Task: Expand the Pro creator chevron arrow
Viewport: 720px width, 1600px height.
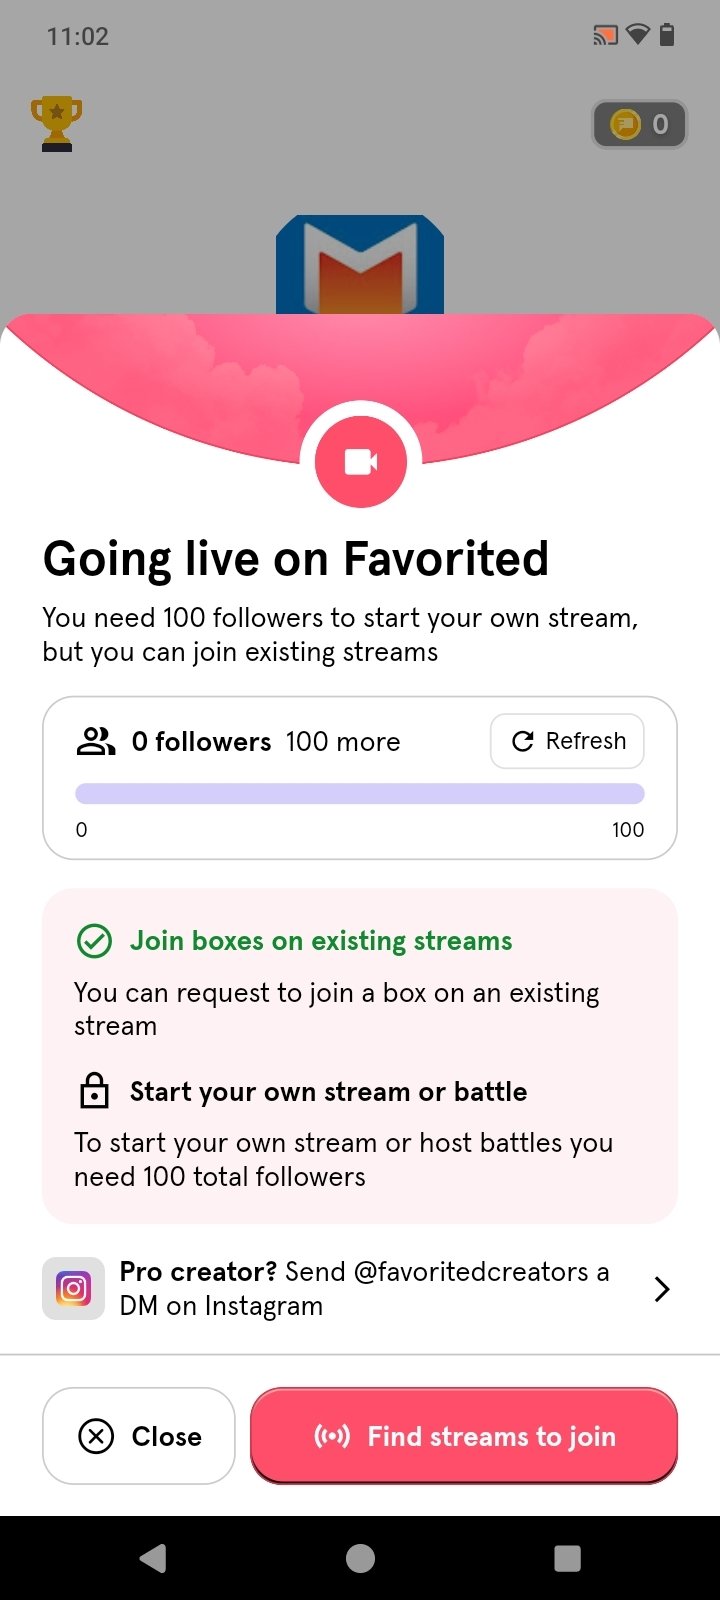Action: click(661, 1289)
